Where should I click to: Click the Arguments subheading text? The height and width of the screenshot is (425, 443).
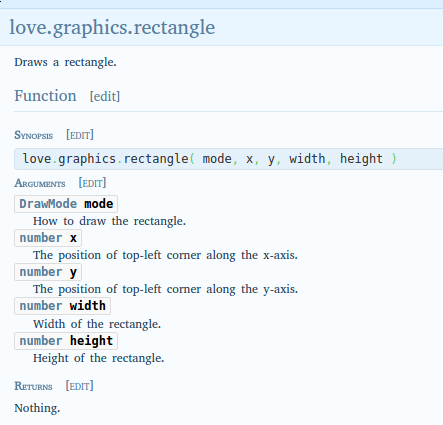click(x=40, y=183)
